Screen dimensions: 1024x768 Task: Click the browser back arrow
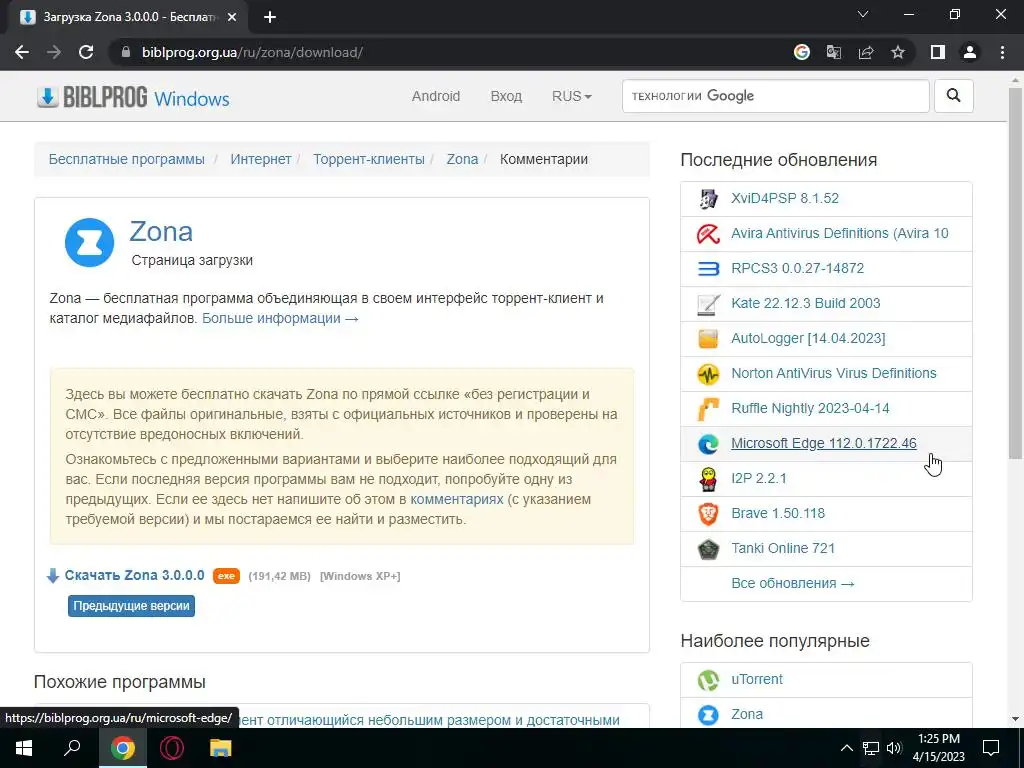pos(22,52)
